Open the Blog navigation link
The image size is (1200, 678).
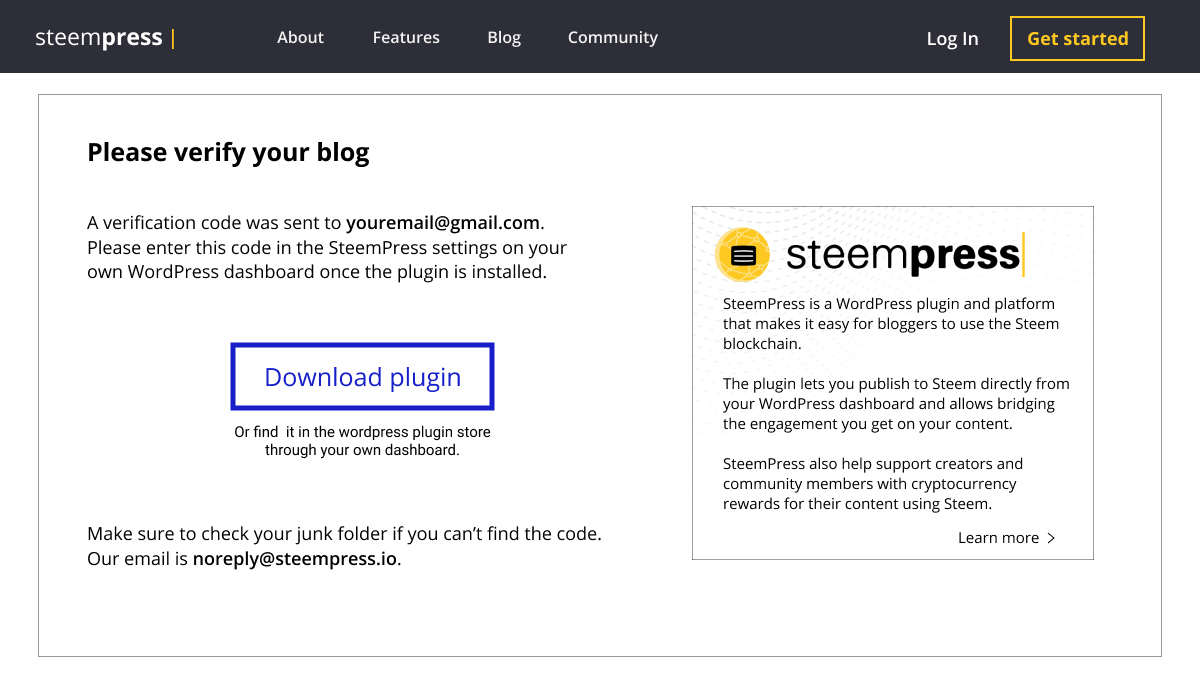click(x=504, y=37)
